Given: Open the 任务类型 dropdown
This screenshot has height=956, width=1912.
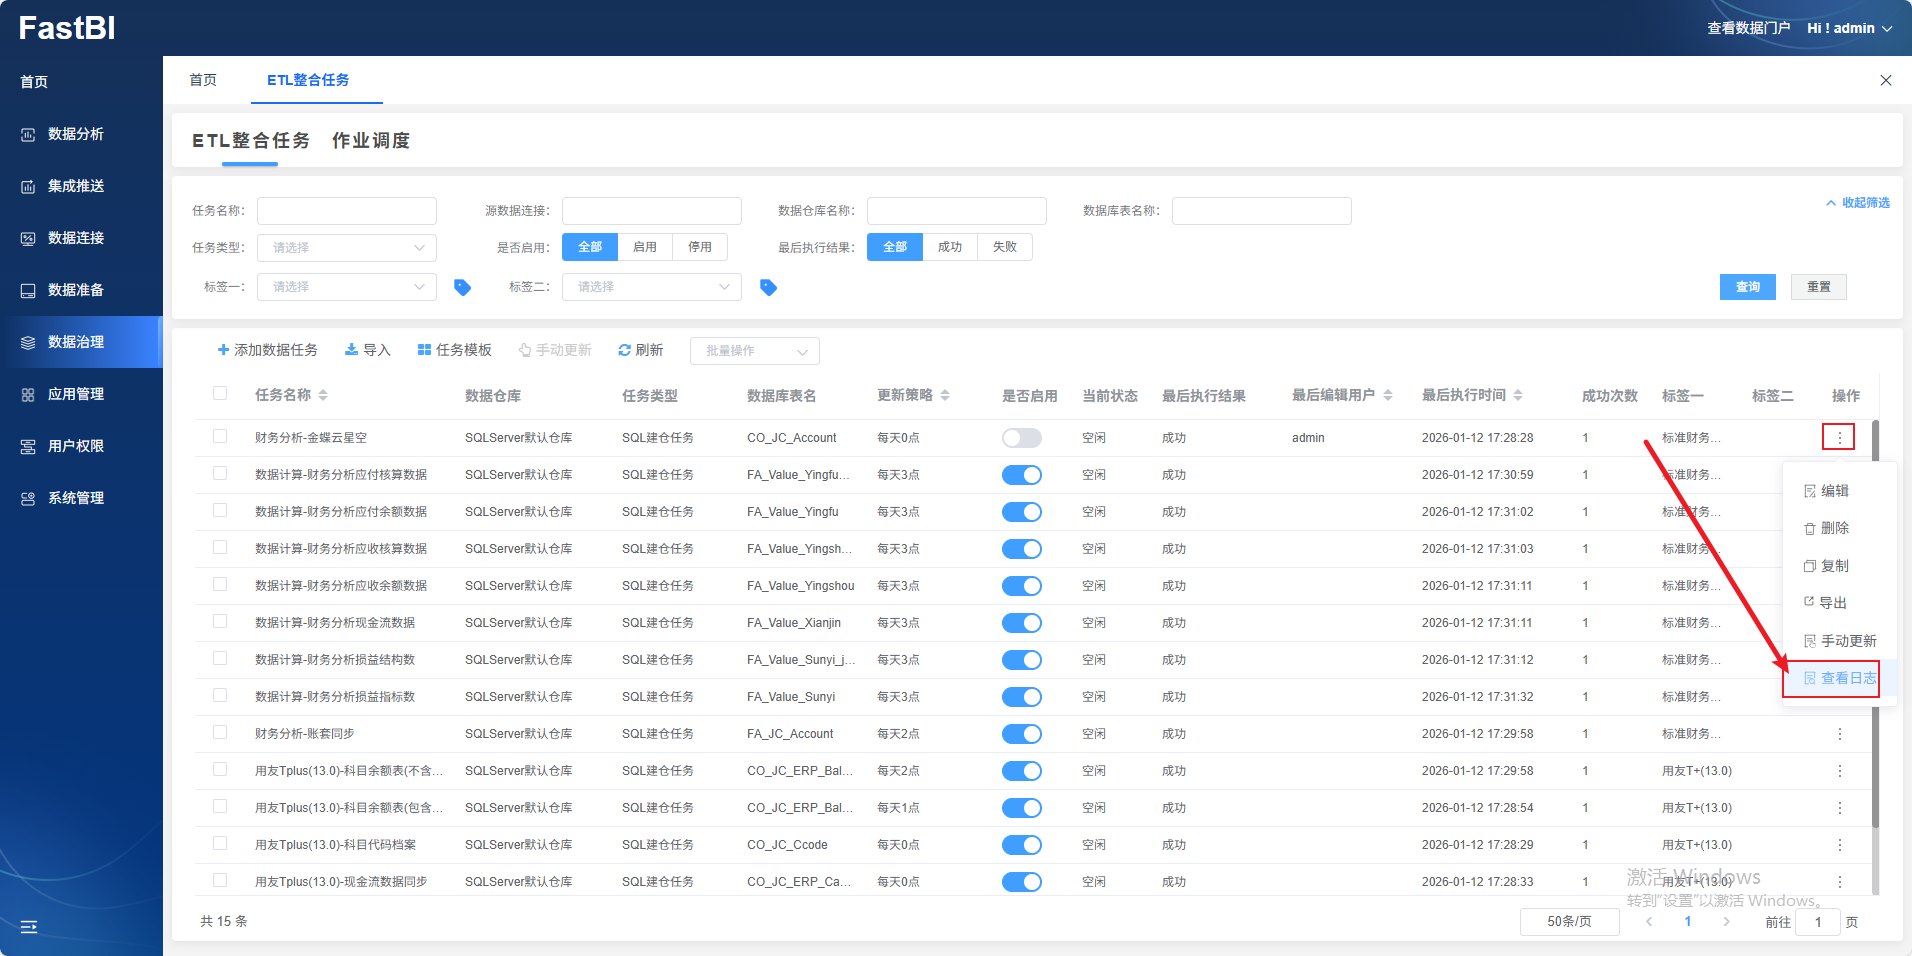Looking at the screenshot, I should (346, 247).
